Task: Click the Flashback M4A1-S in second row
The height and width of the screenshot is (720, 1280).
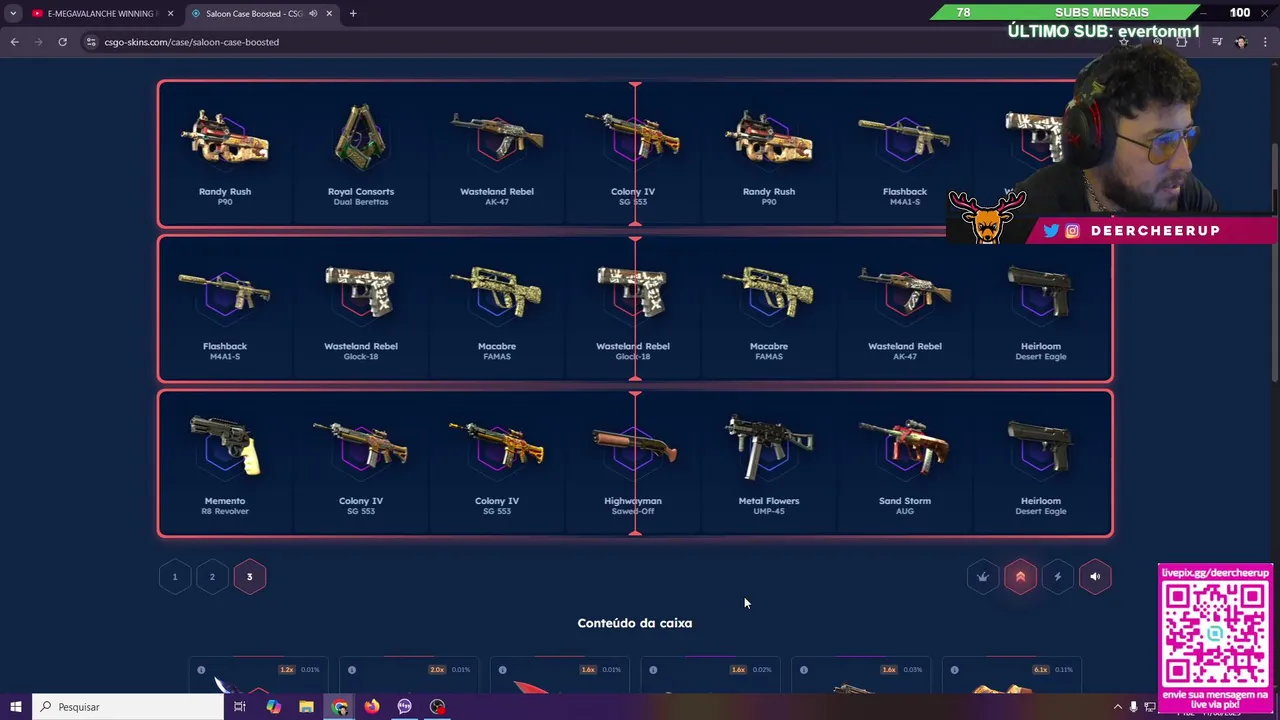Action: (225, 309)
